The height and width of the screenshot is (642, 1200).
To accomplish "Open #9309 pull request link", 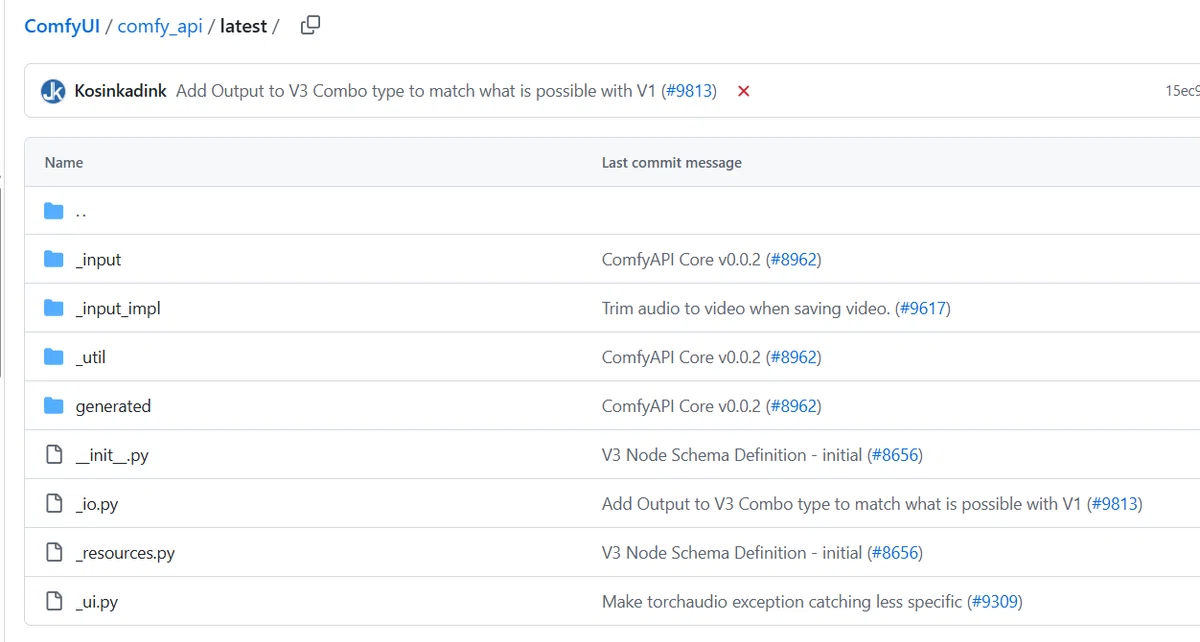I will click(995, 602).
